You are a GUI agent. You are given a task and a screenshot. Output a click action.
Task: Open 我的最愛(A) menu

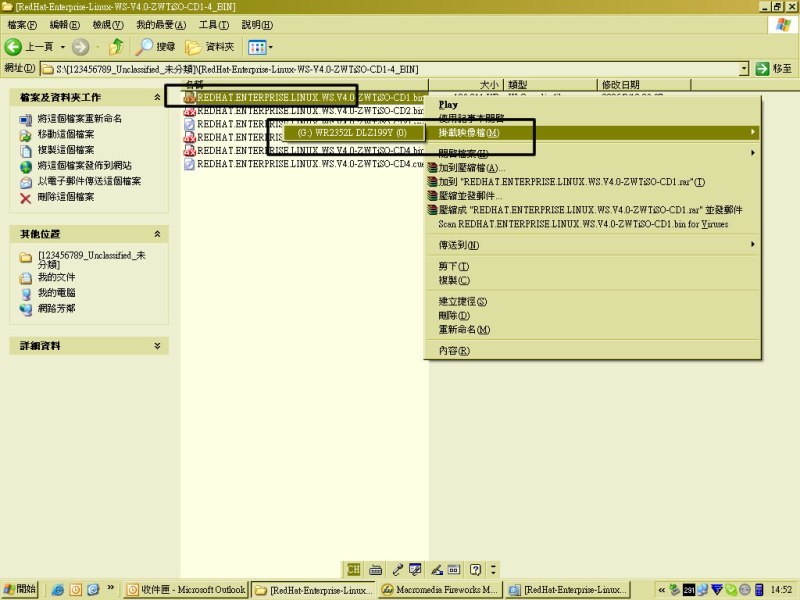161,24
